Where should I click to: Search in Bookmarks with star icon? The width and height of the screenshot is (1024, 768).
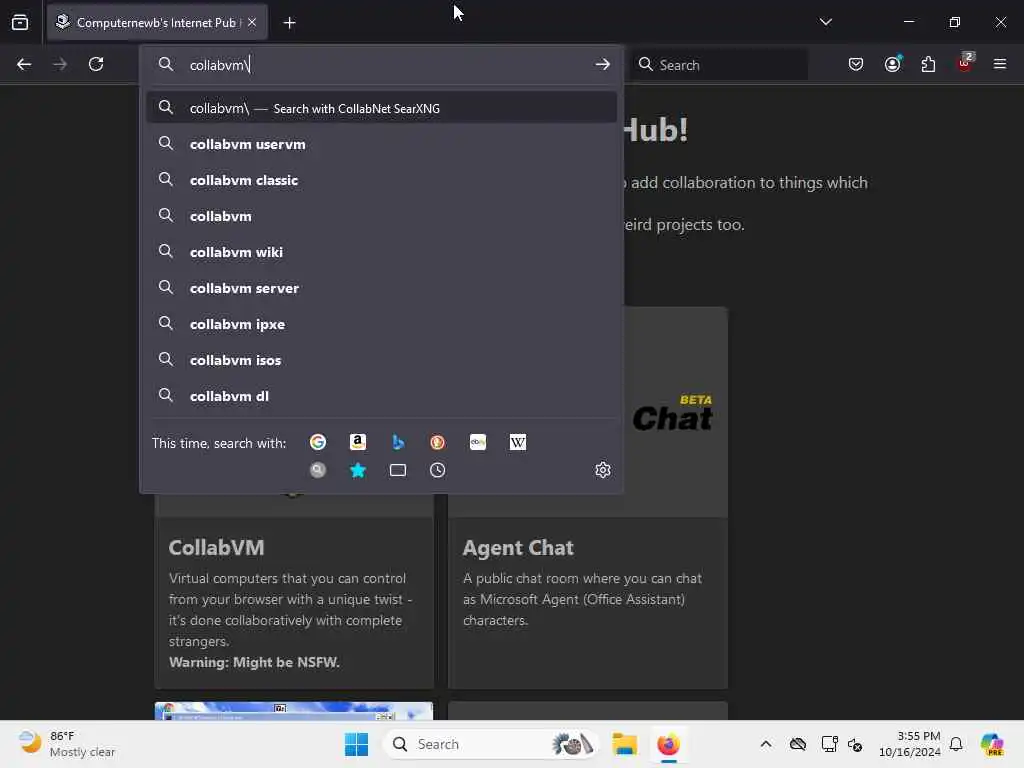pos(358,470)
